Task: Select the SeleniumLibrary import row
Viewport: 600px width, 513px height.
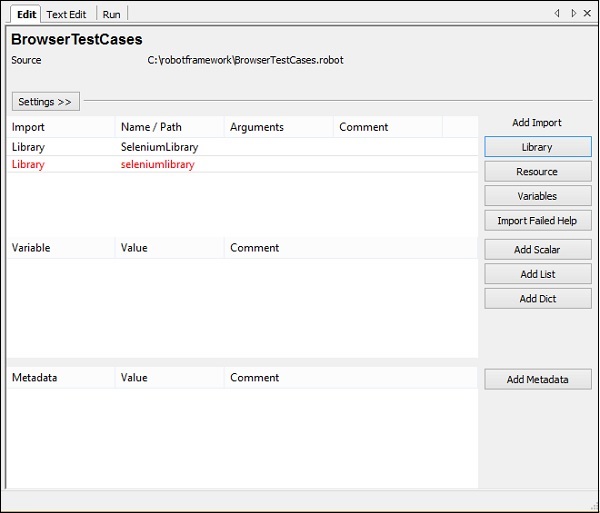Action: 158,147
